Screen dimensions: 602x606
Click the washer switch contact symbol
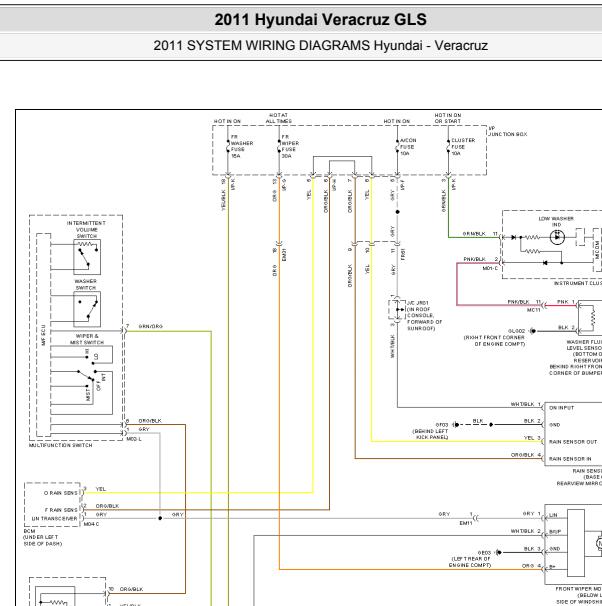click(87, 309)
